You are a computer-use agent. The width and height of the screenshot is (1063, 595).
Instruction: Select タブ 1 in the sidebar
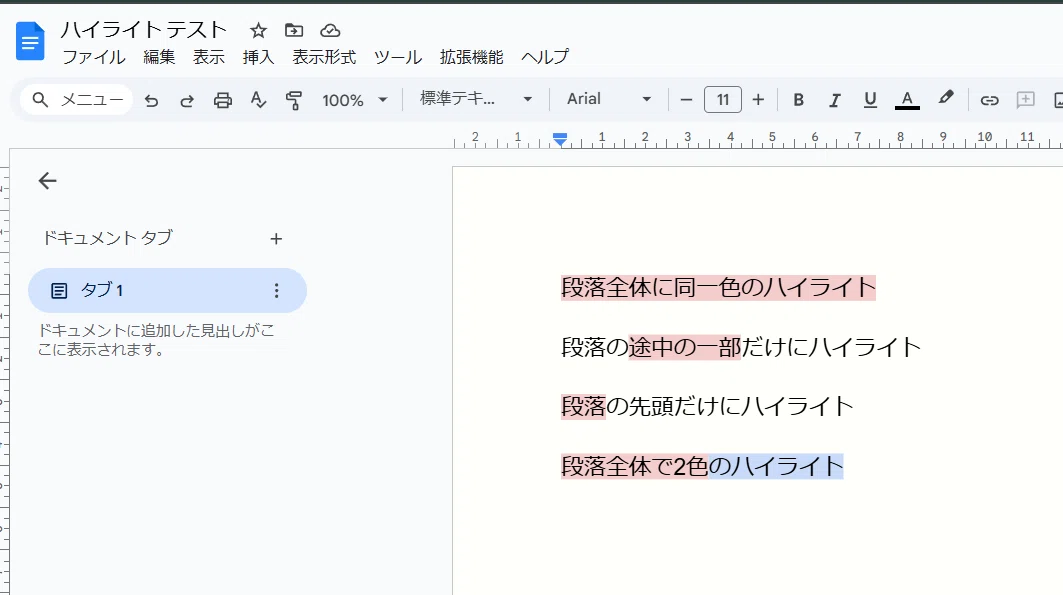click(x=167, y=291)
